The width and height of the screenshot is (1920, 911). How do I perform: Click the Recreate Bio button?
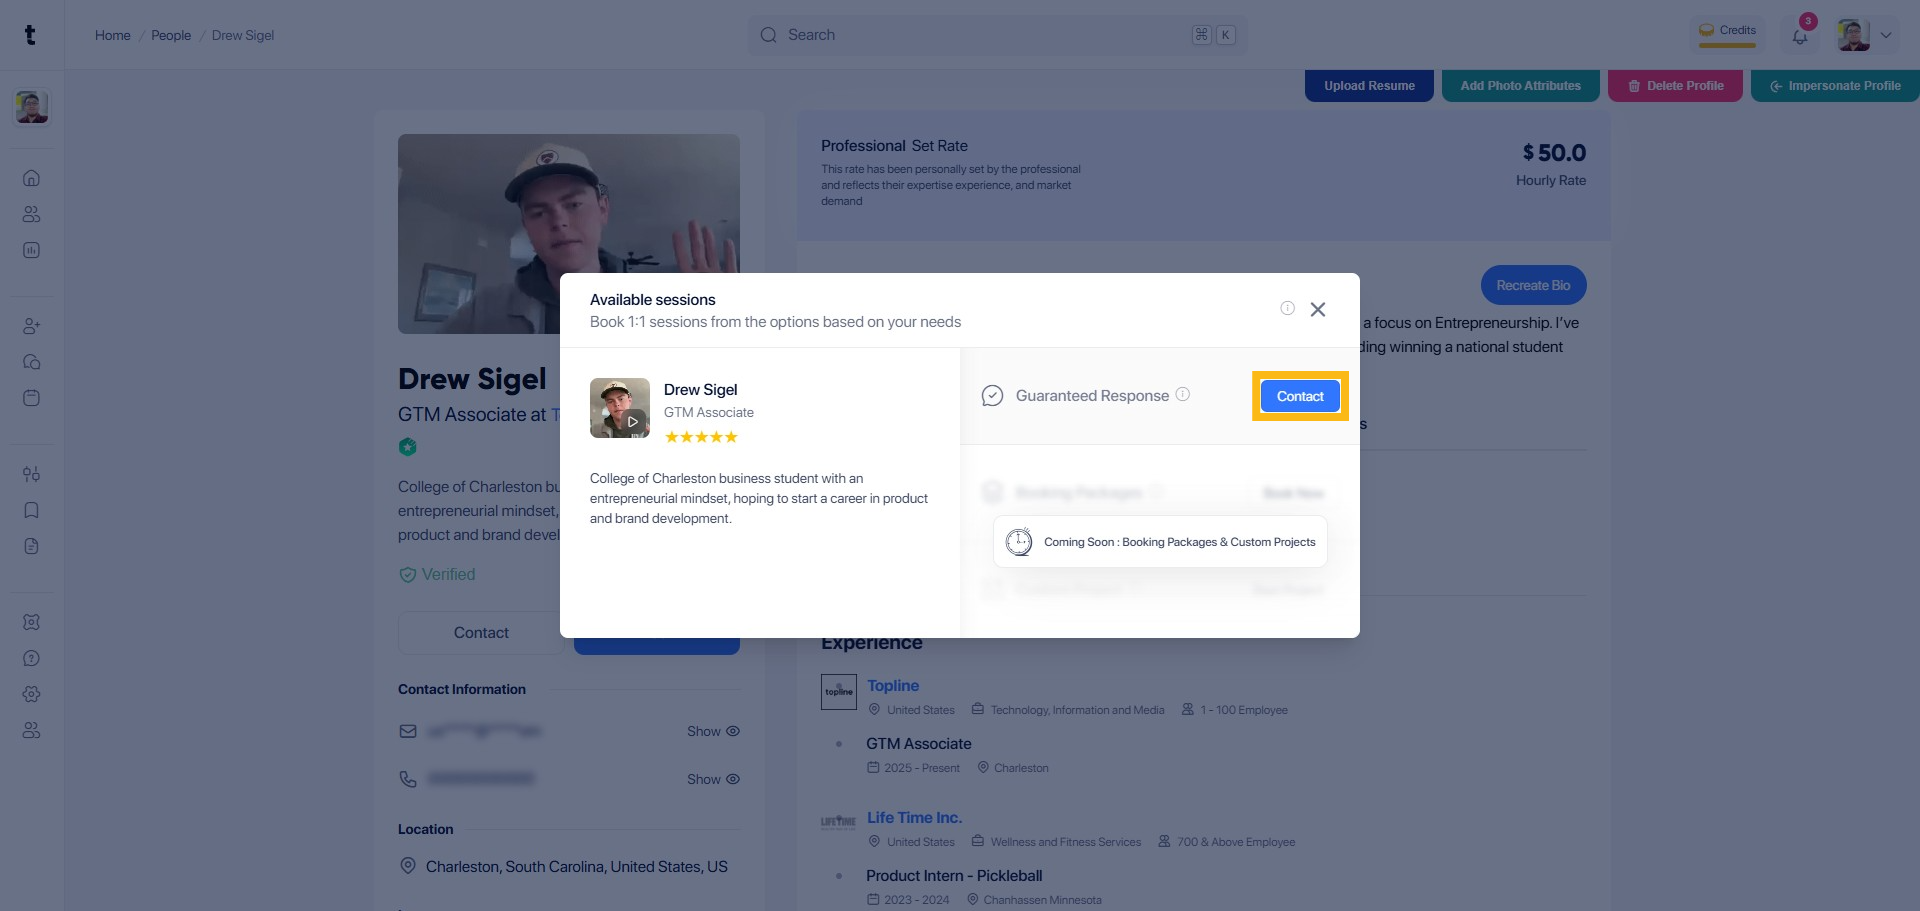point(1533,285)
